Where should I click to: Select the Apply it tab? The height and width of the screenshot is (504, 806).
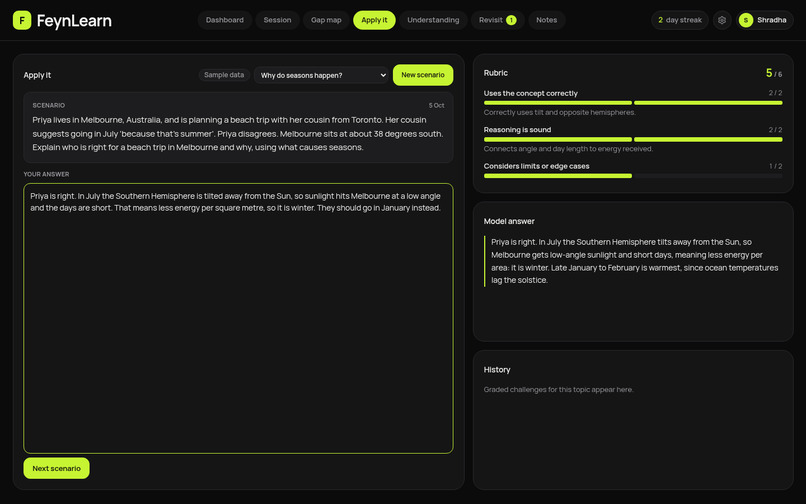374,20
